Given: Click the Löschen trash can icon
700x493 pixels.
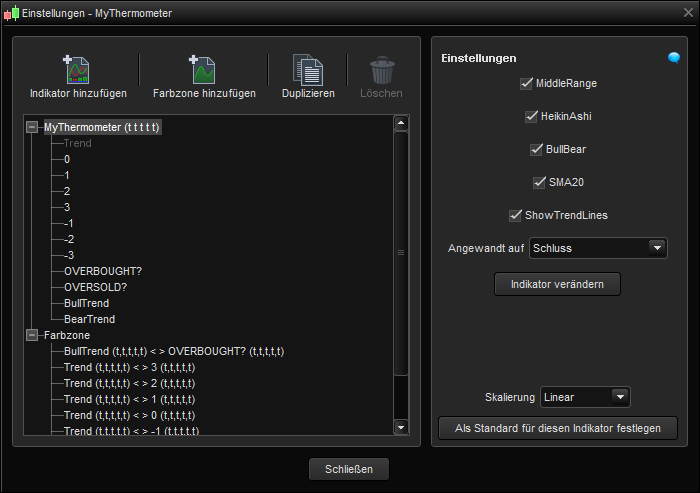Looking at the screenshot, I should 382,70.
